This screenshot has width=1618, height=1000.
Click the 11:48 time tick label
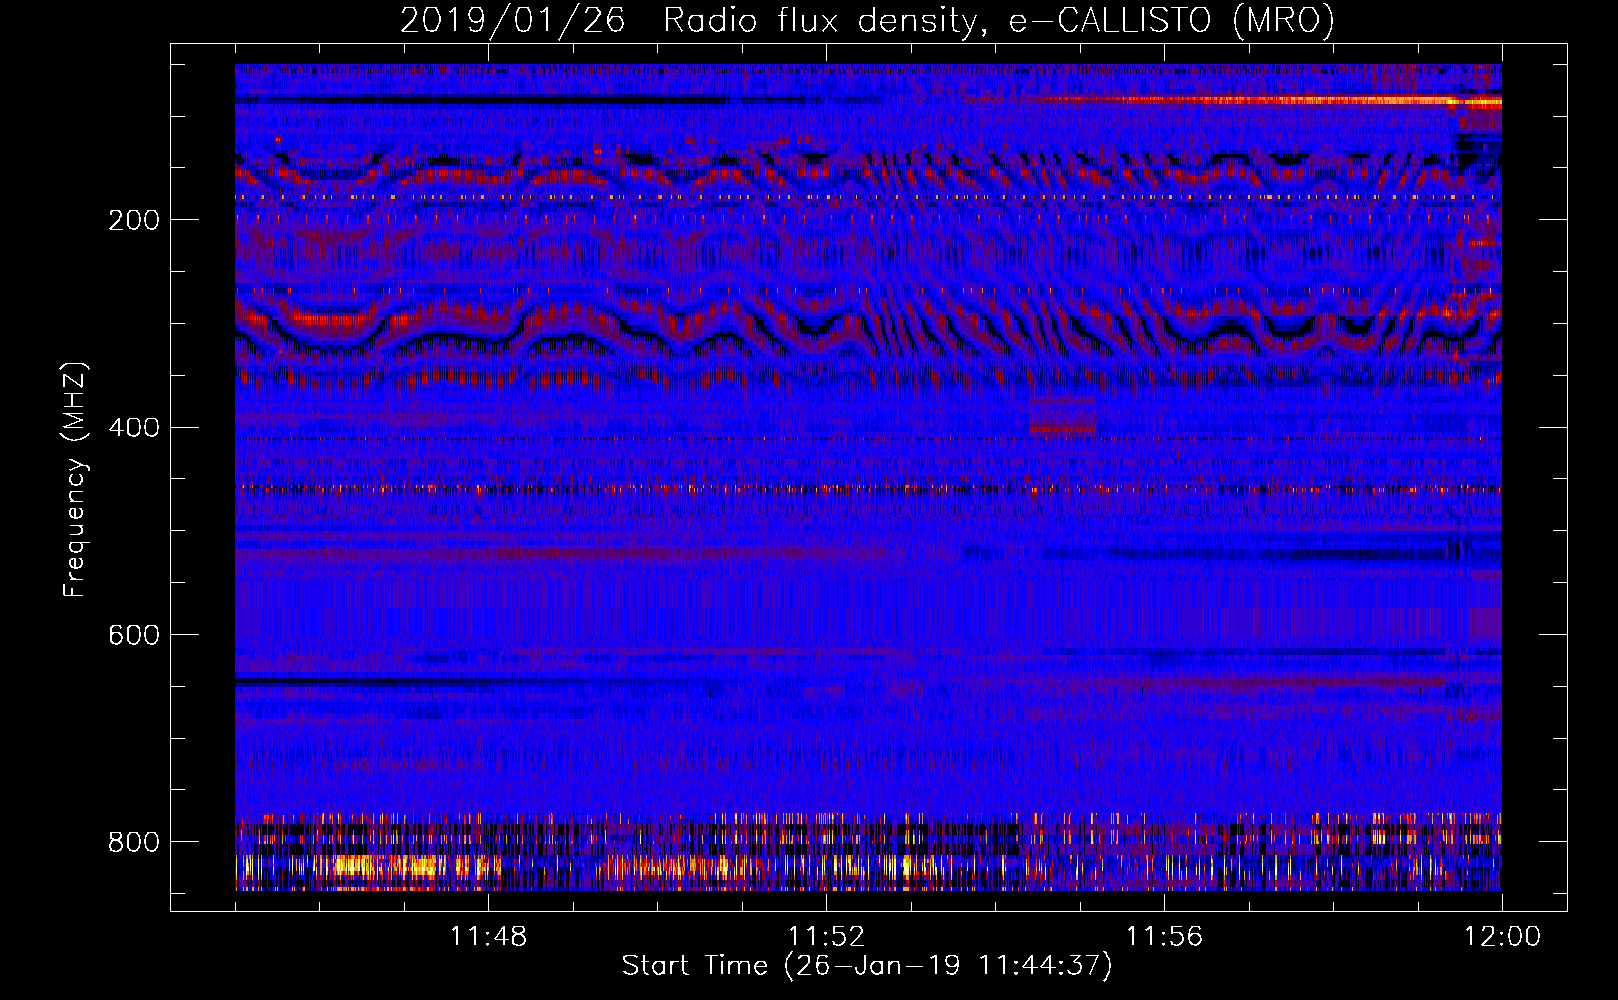[488, 937]
